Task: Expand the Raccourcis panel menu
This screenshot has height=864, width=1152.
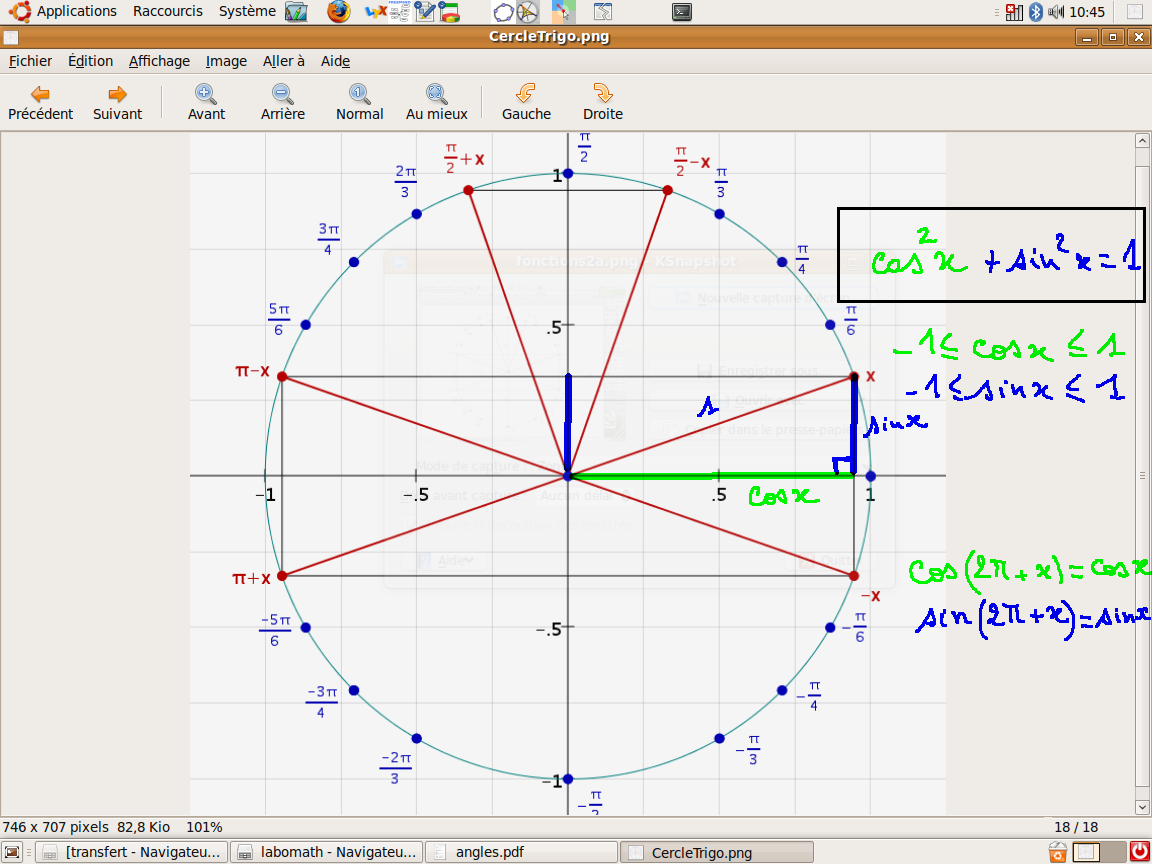Action: pos(167,11)
